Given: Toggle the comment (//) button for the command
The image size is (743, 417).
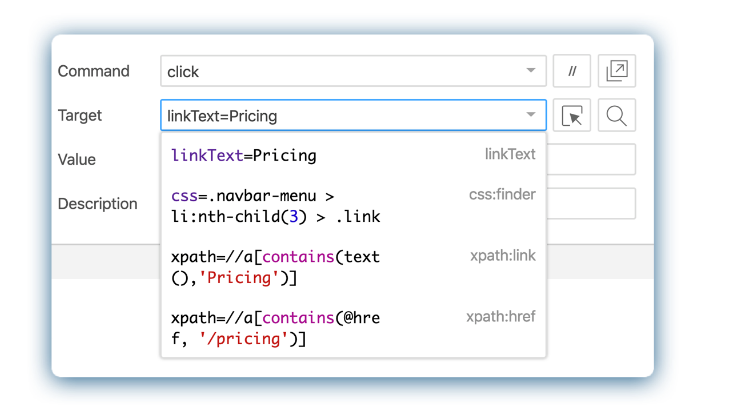Looking at the screenshot, I should point(572,71).
